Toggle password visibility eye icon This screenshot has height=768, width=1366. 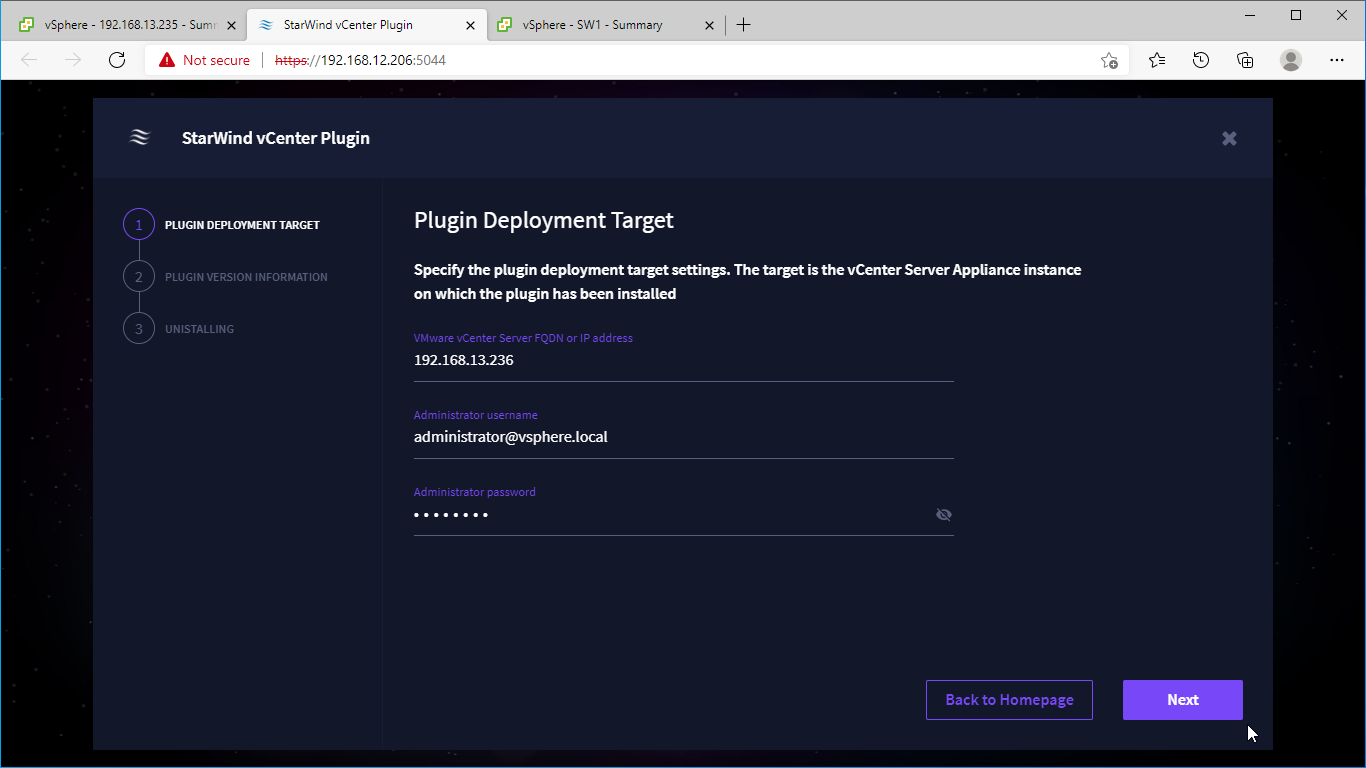click(943, 515)
